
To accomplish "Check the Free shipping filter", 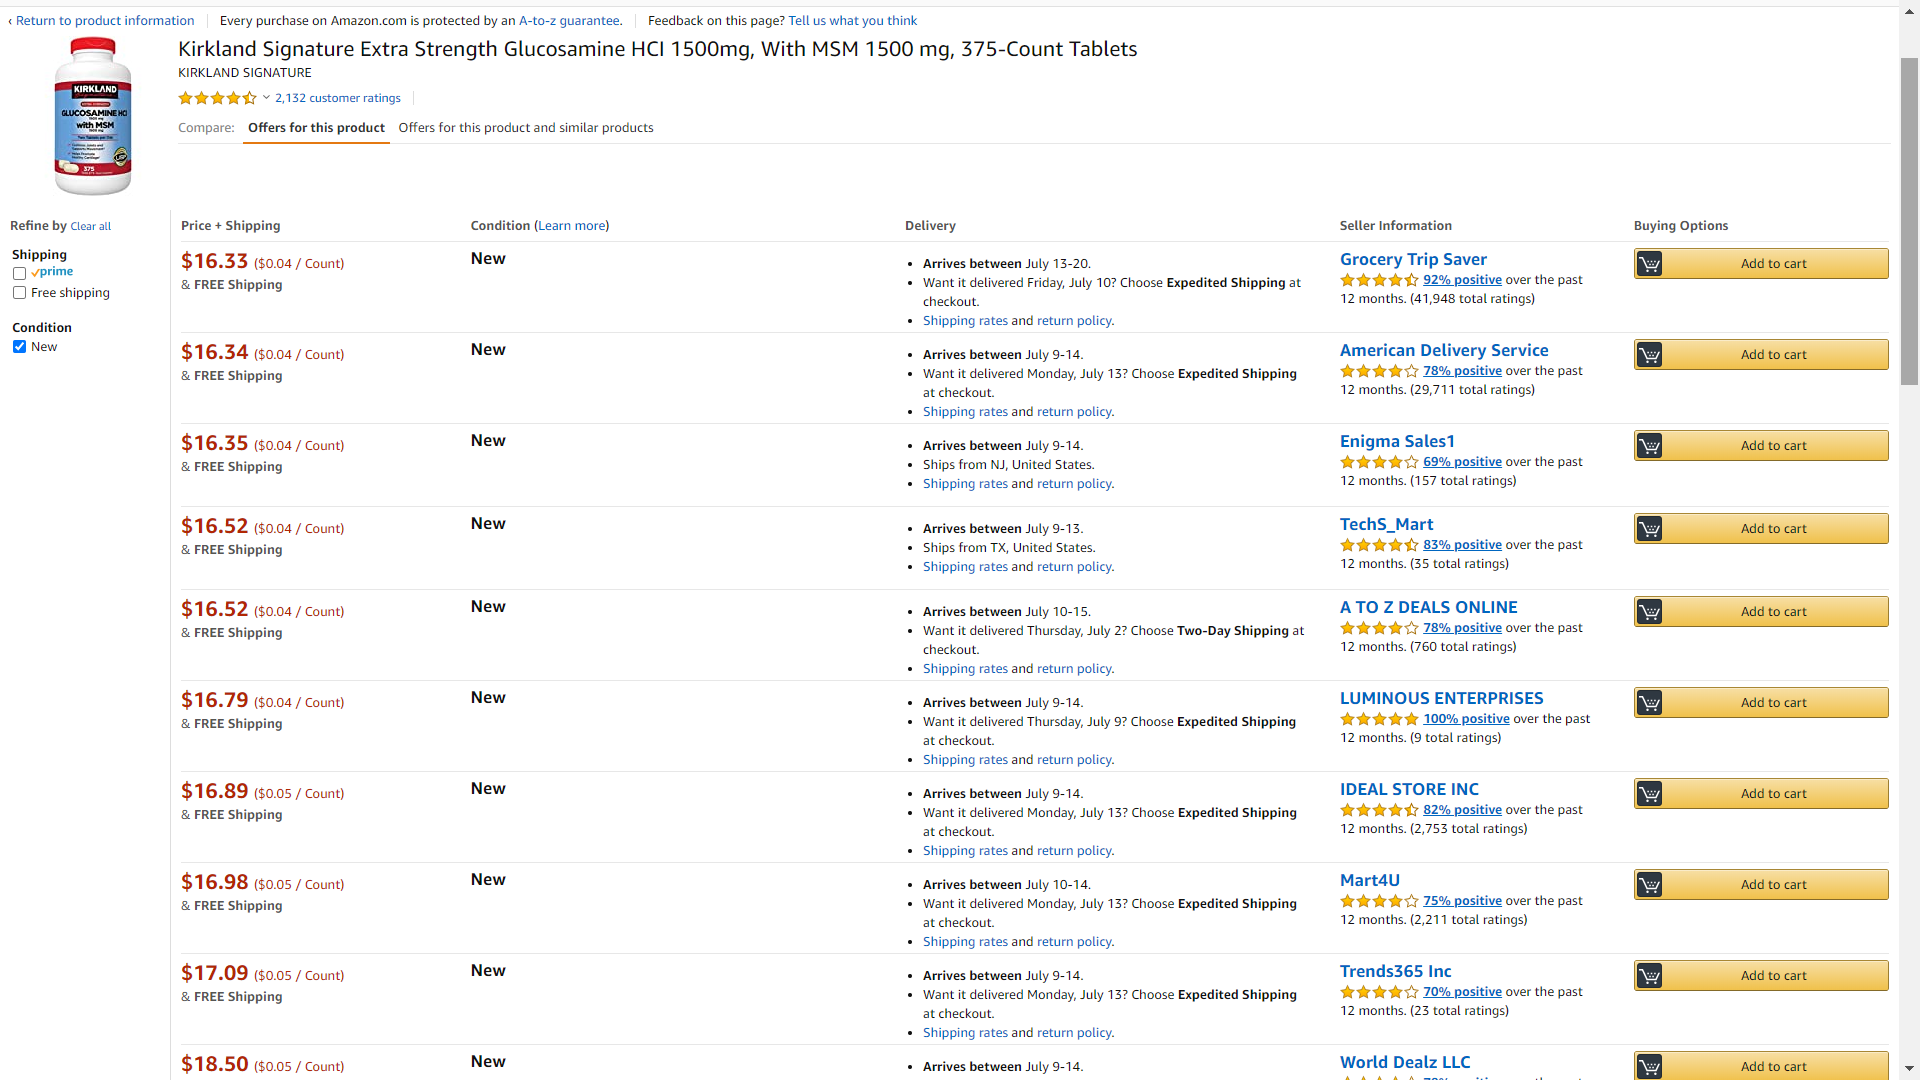I will (19, 293).
